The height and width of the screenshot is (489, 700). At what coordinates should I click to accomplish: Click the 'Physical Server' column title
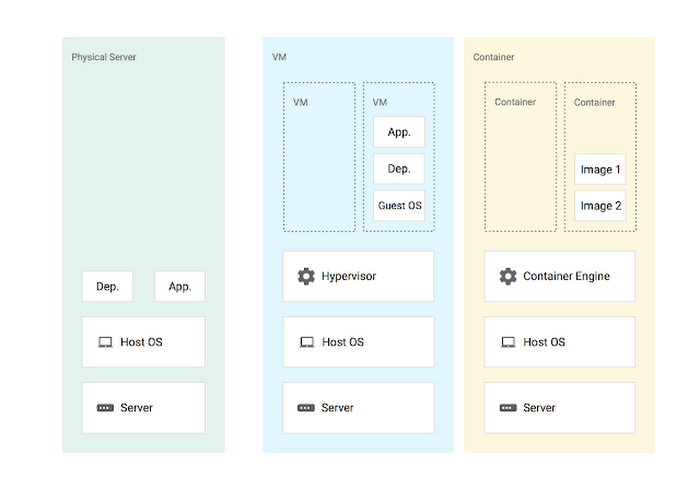[104, 57]
